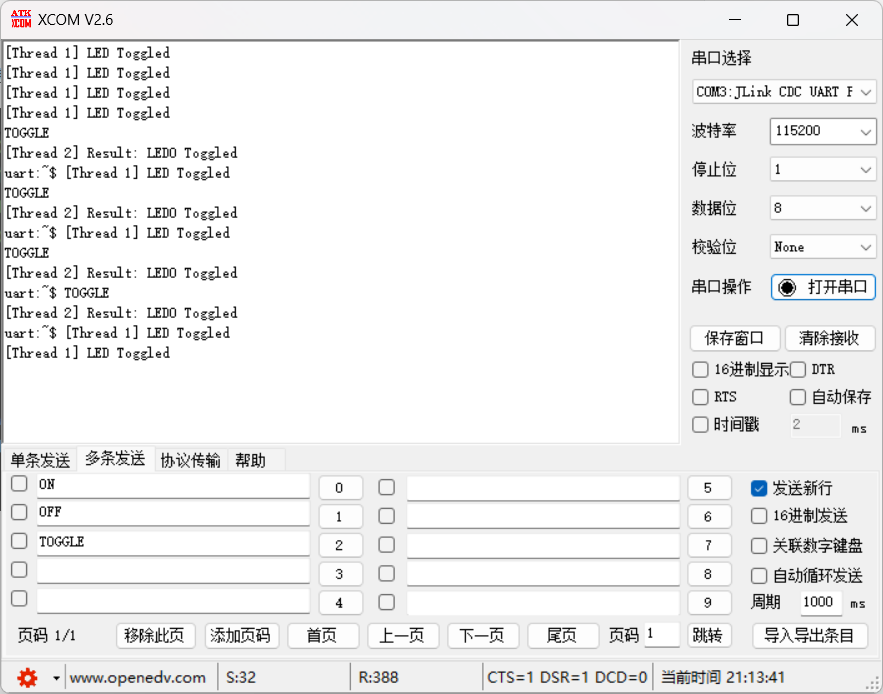Viewport: 883px width, 694px height.
Task: Send the OFF command with button 1
Action: pos(340,517)
